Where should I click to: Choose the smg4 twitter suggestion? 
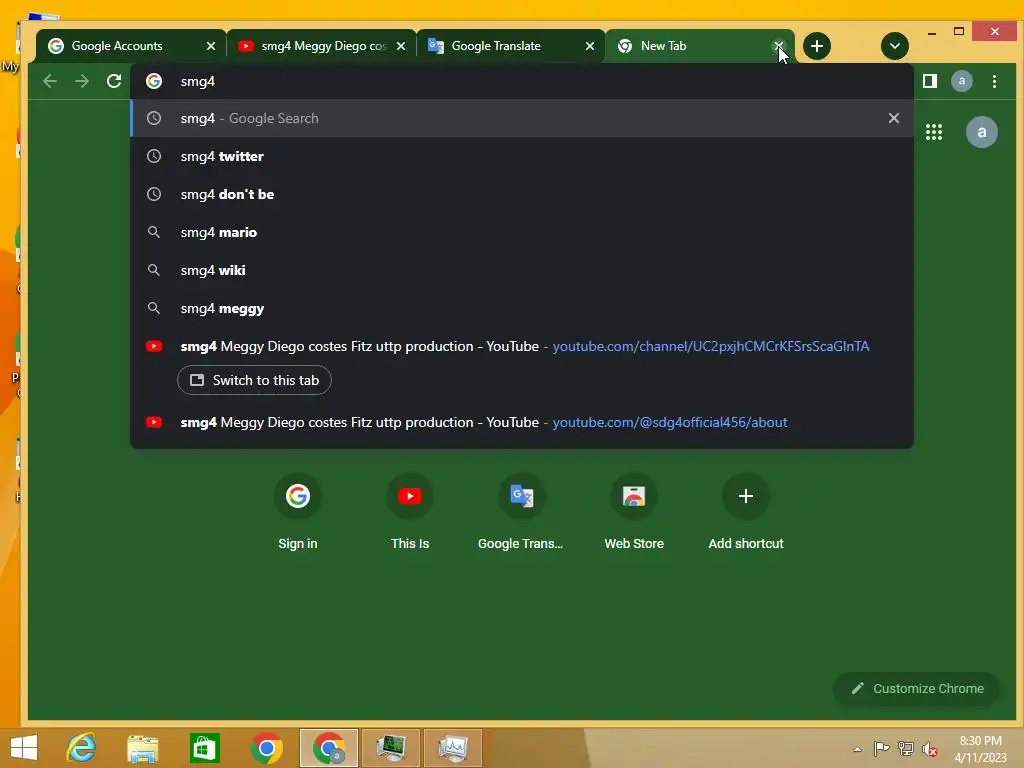(522, 156)
